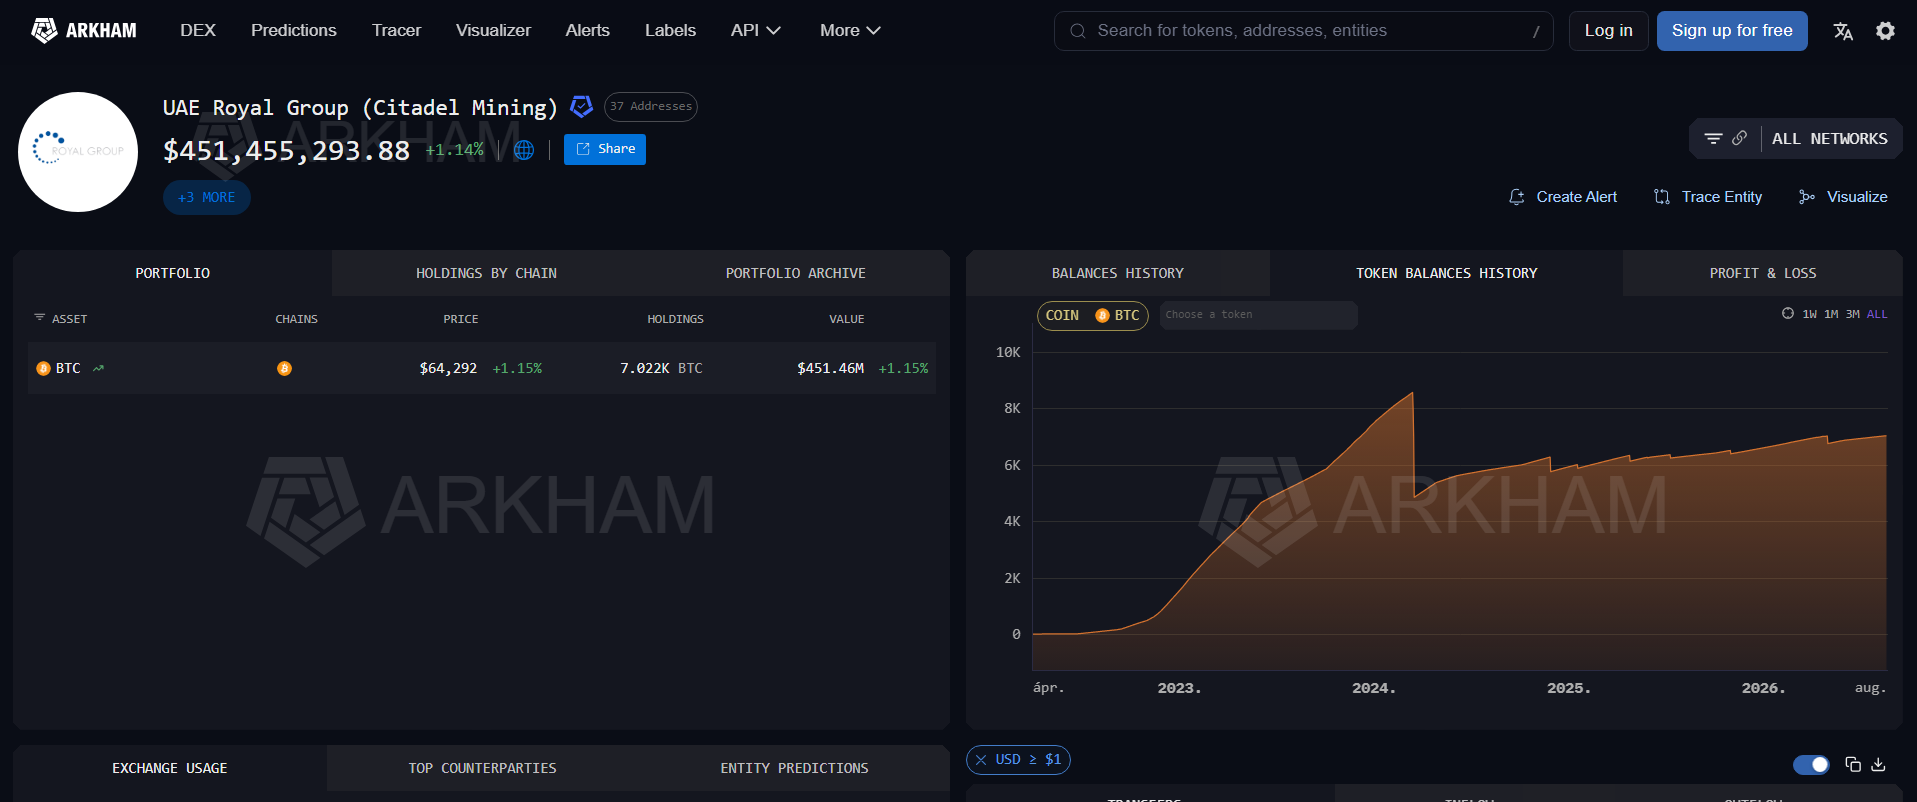Open the BTC trend chart arrow icon
The width and height of the screenshot is (1917, 802).
[98, 369]
